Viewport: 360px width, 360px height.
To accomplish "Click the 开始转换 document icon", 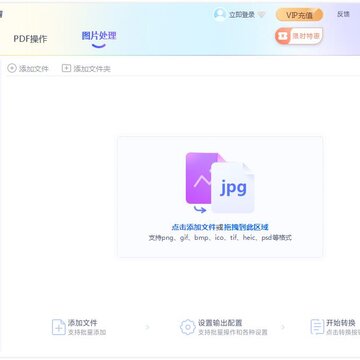I will 317,327.
